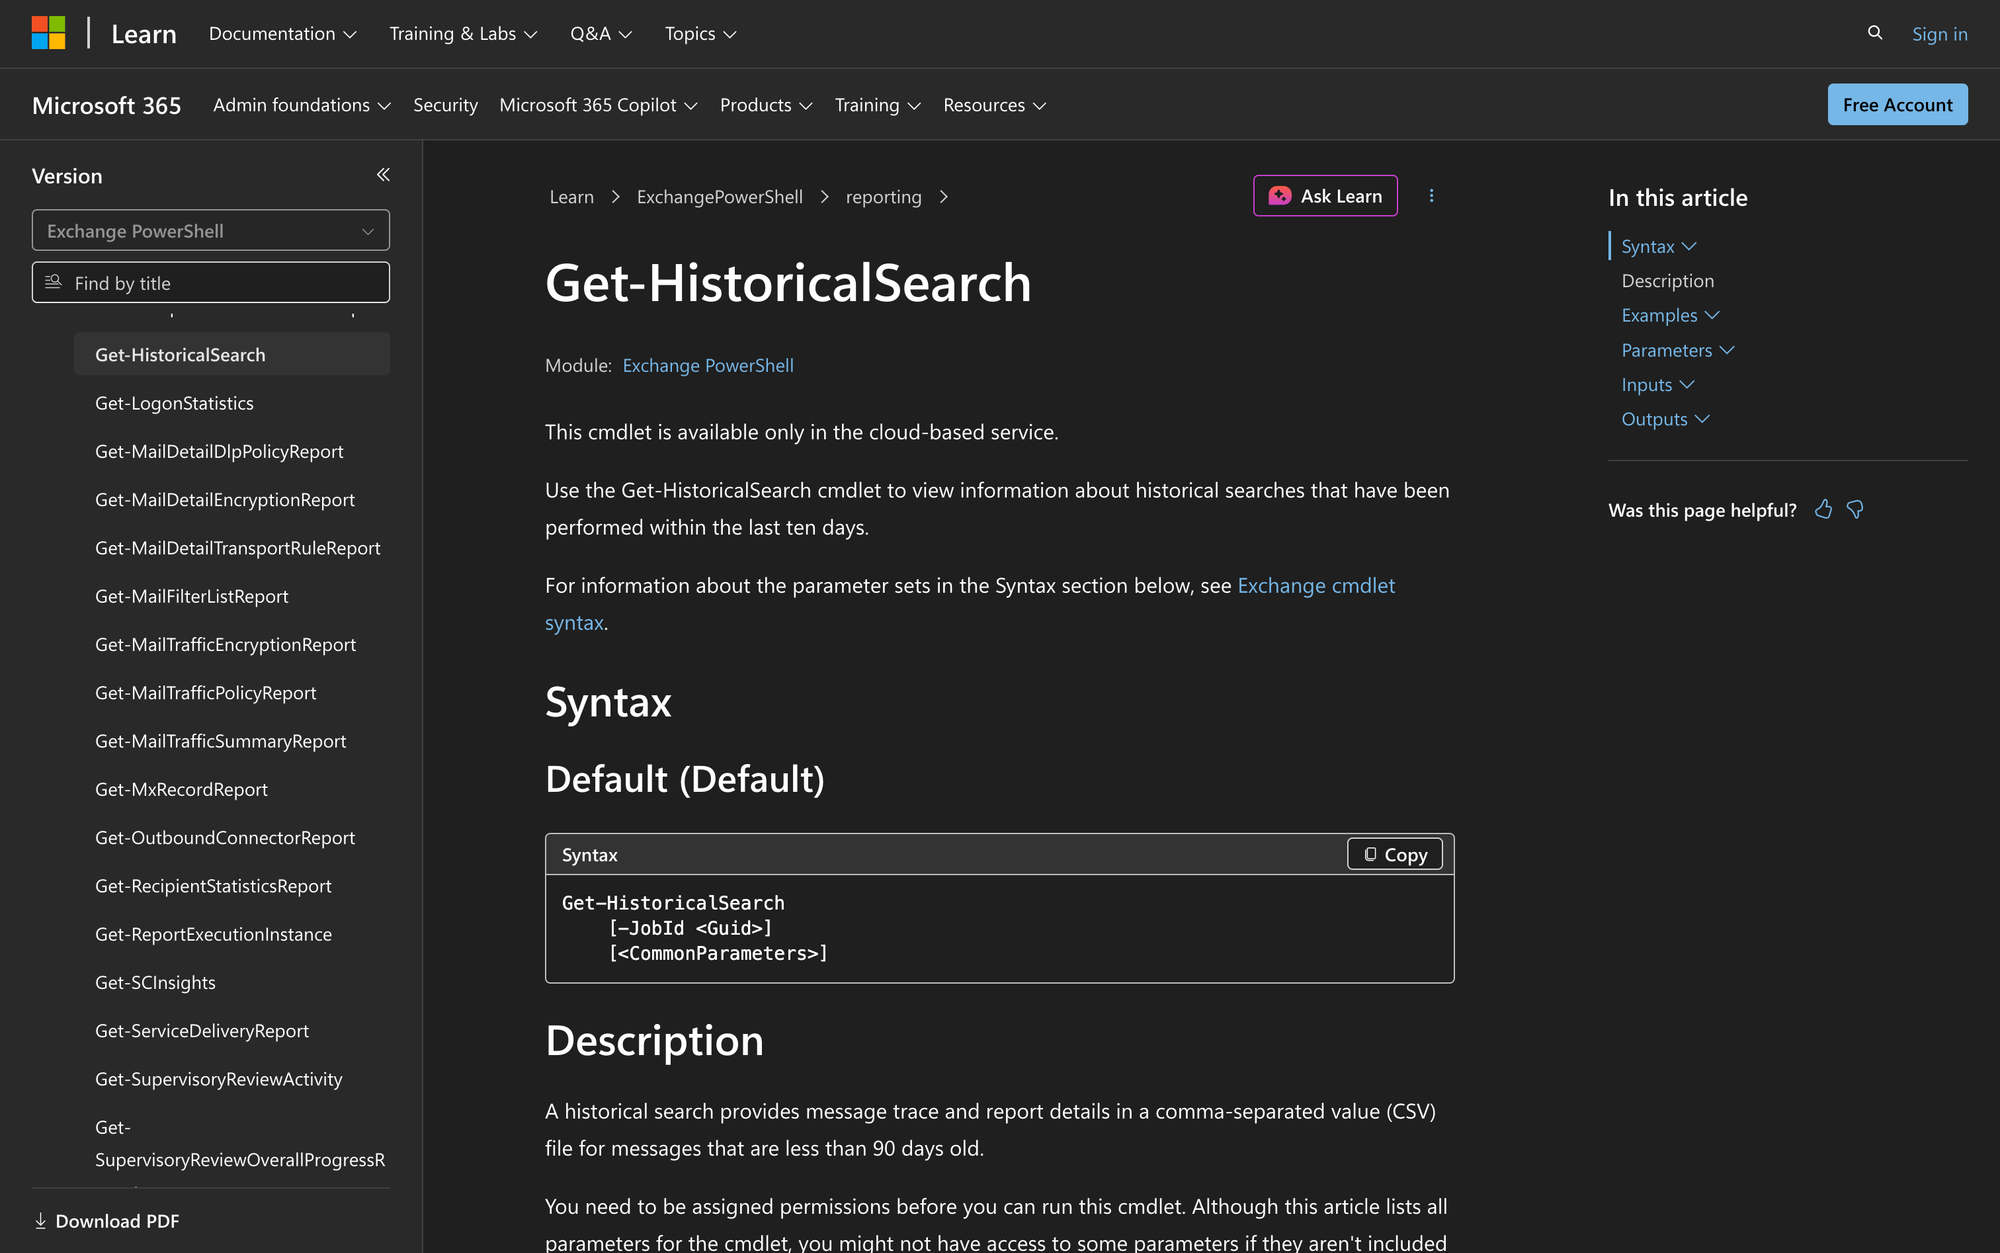Select Get-LogonStatistics in sidebar

[174, 403]
